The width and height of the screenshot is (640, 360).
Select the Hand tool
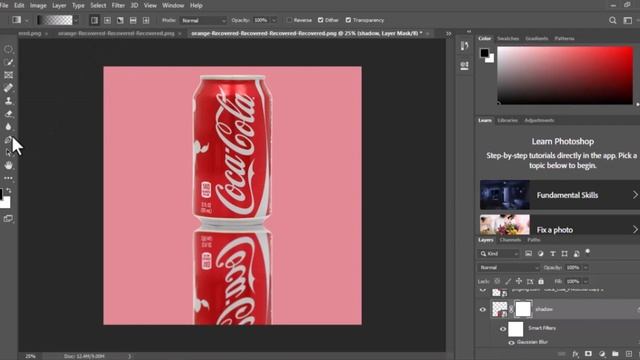coord(8,165)
